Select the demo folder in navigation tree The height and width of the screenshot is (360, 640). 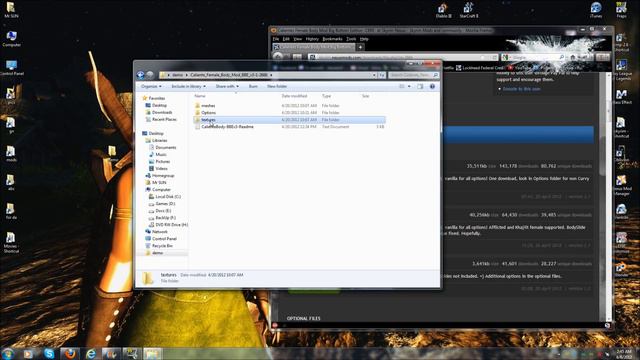157,253
